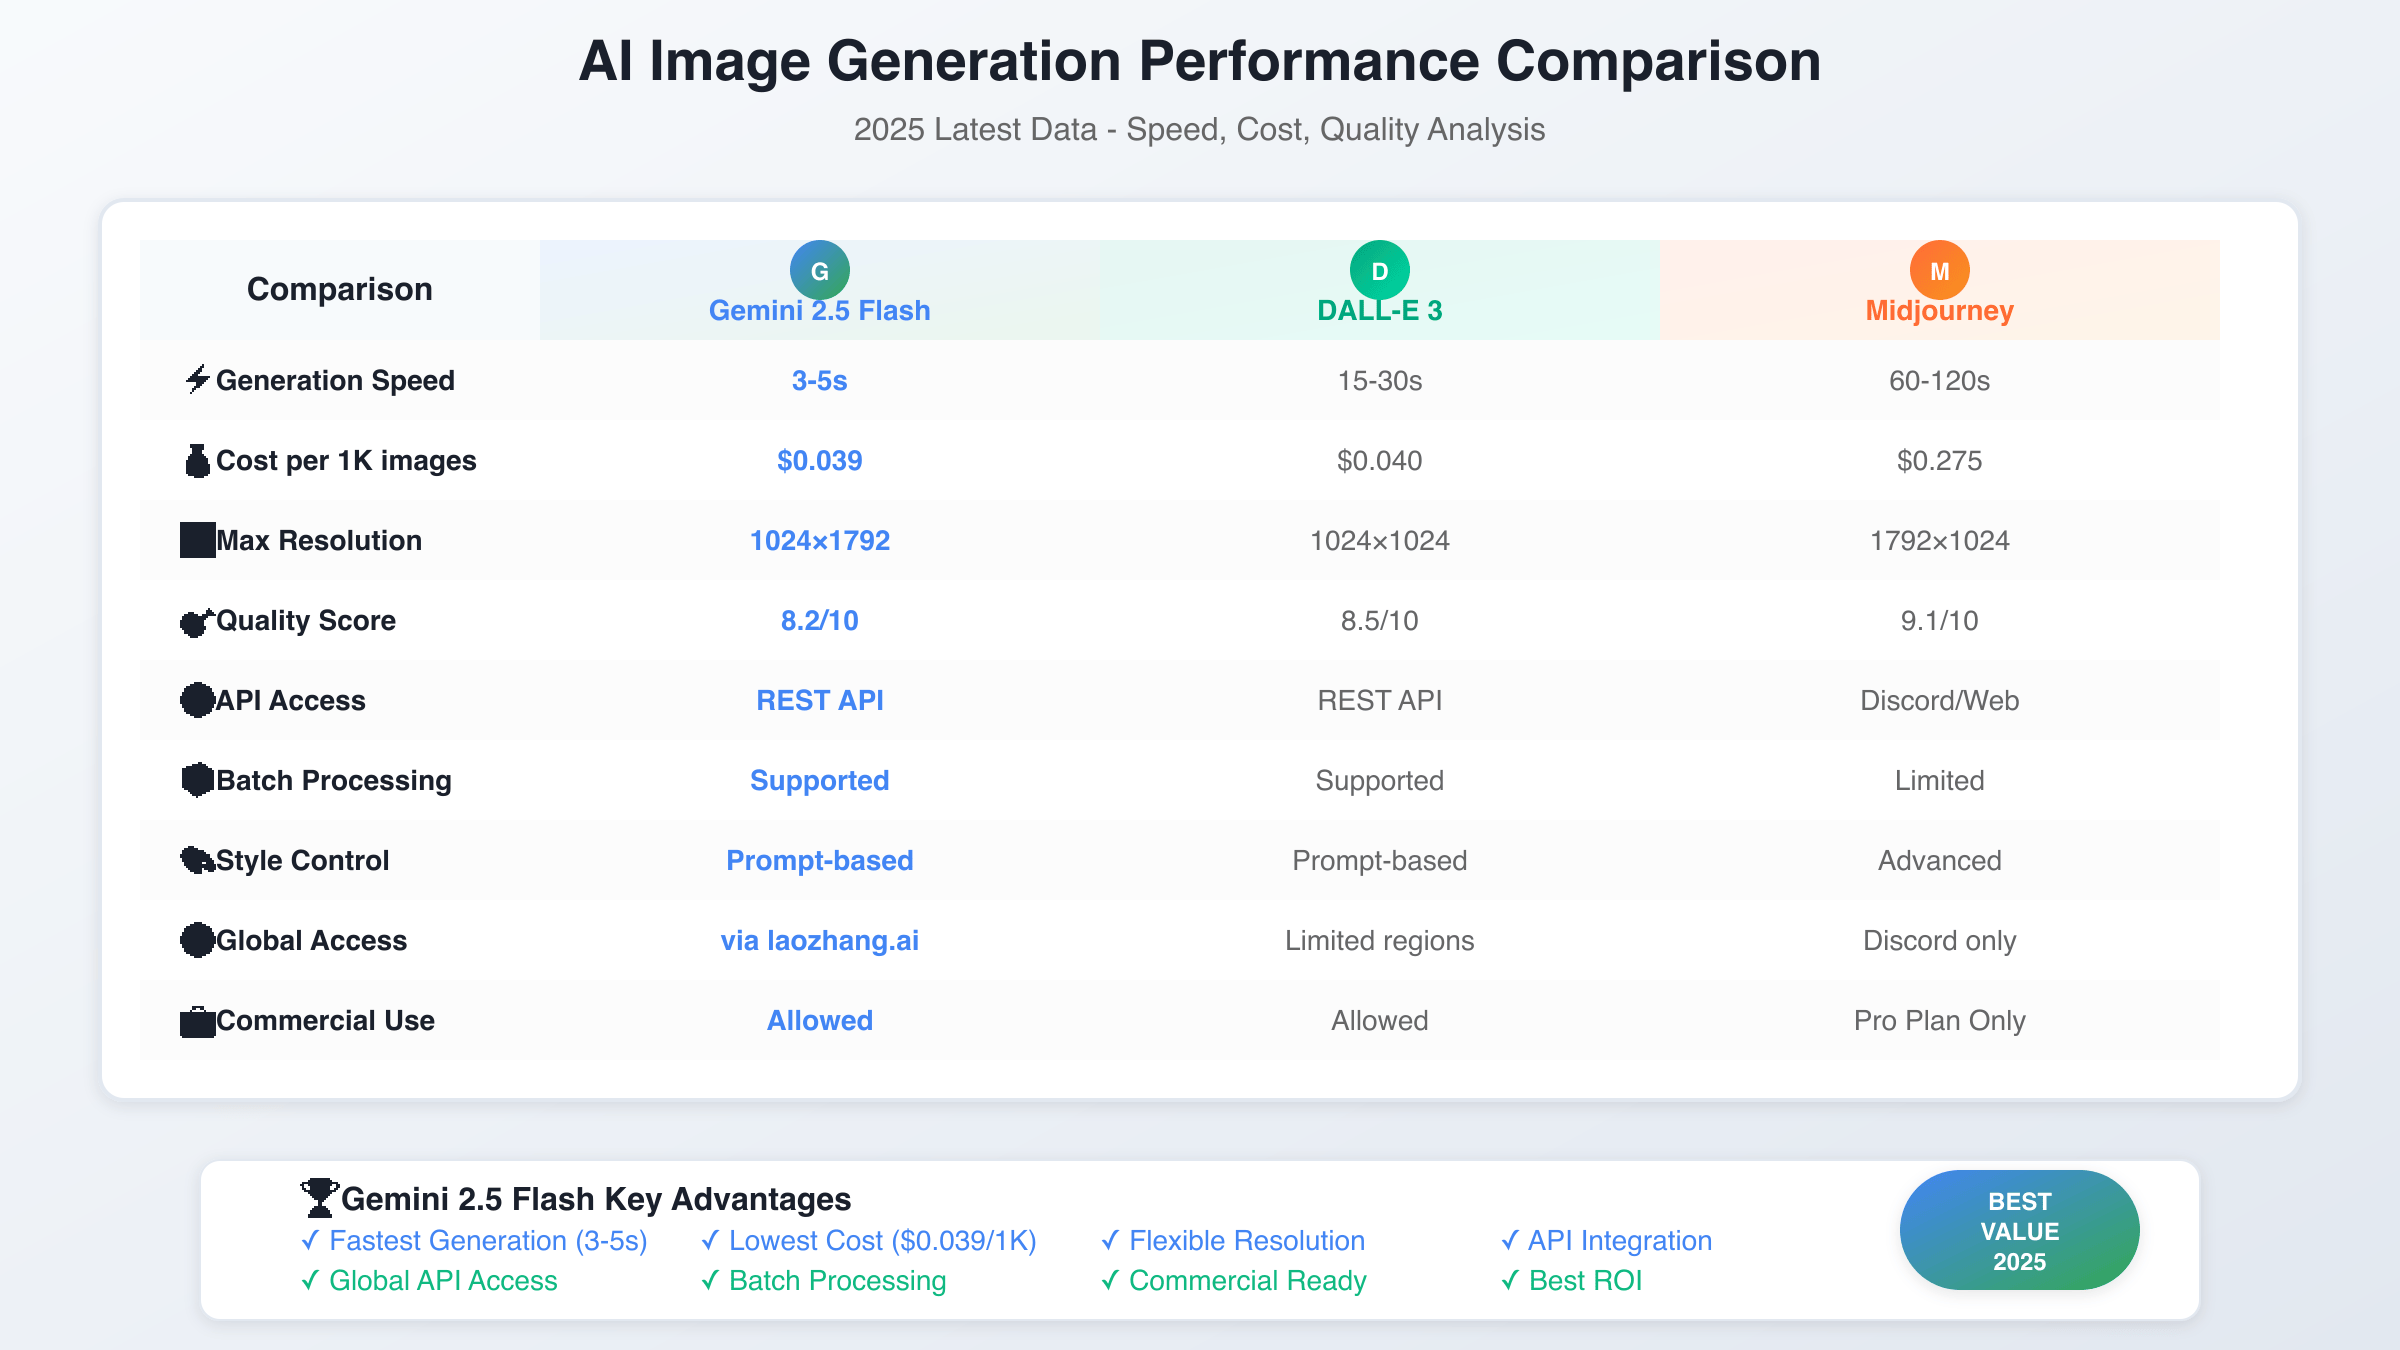This screenshot has width=2400, height=1350.
Task: Click the 60-120s Midjourney speed value
Action: tap(1940, 380)
